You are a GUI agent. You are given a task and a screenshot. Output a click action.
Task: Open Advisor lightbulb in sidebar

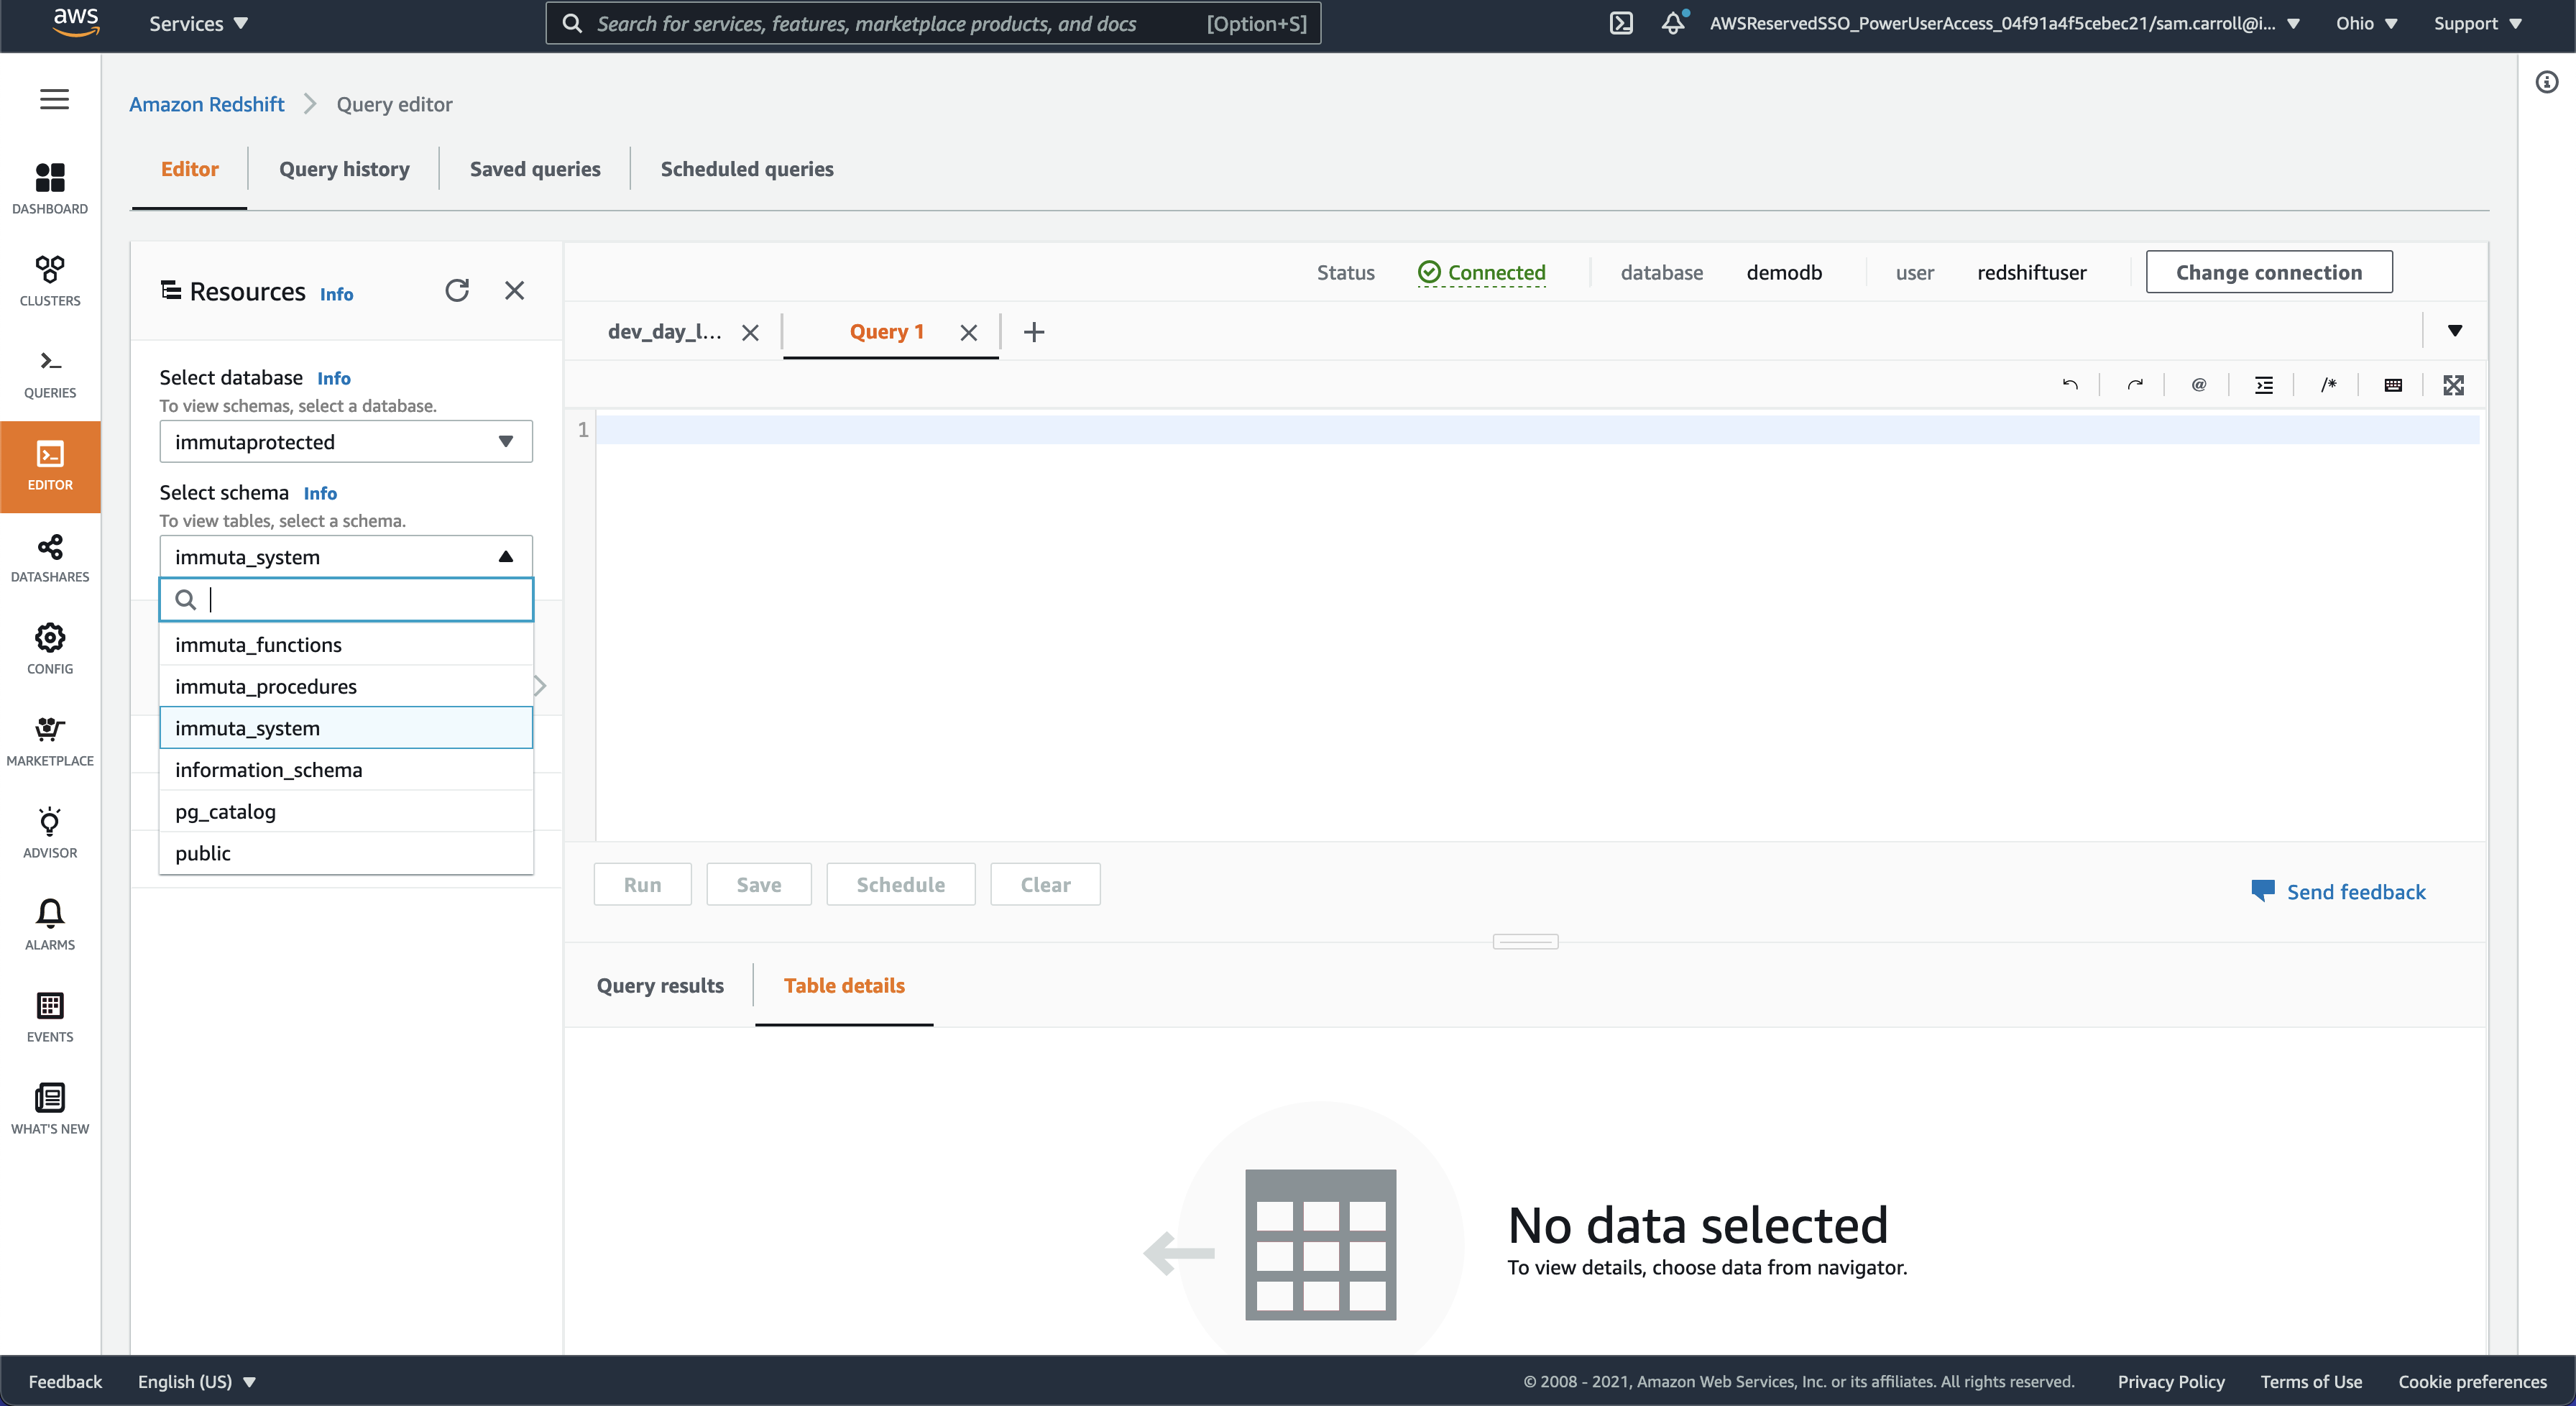[50, 833]
